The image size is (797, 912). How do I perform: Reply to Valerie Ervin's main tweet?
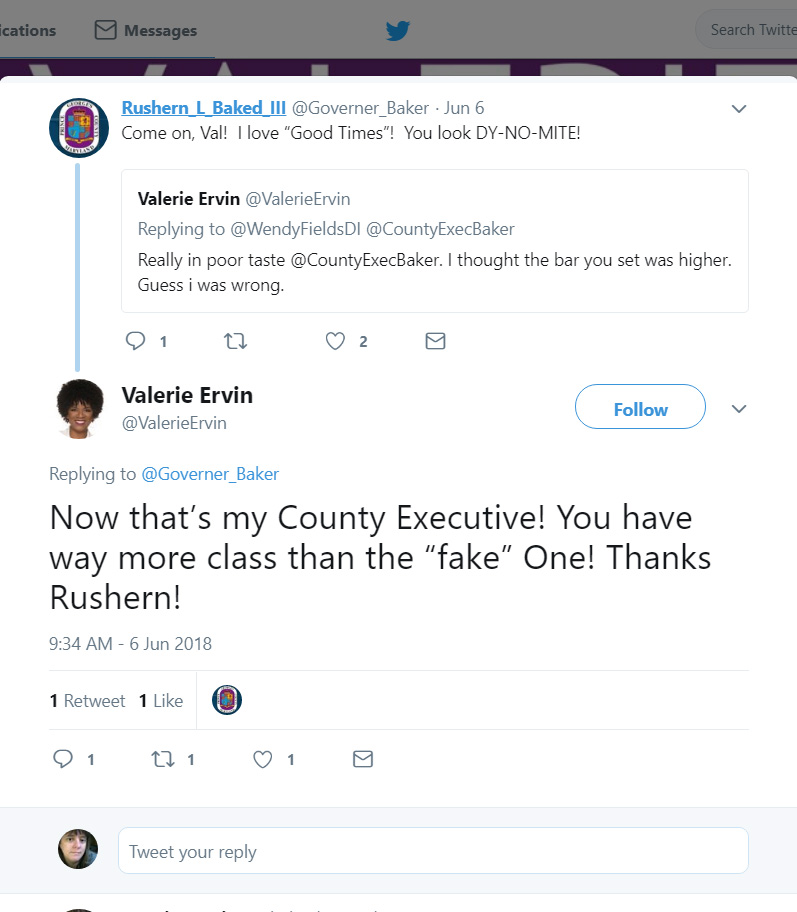[63, 759]
